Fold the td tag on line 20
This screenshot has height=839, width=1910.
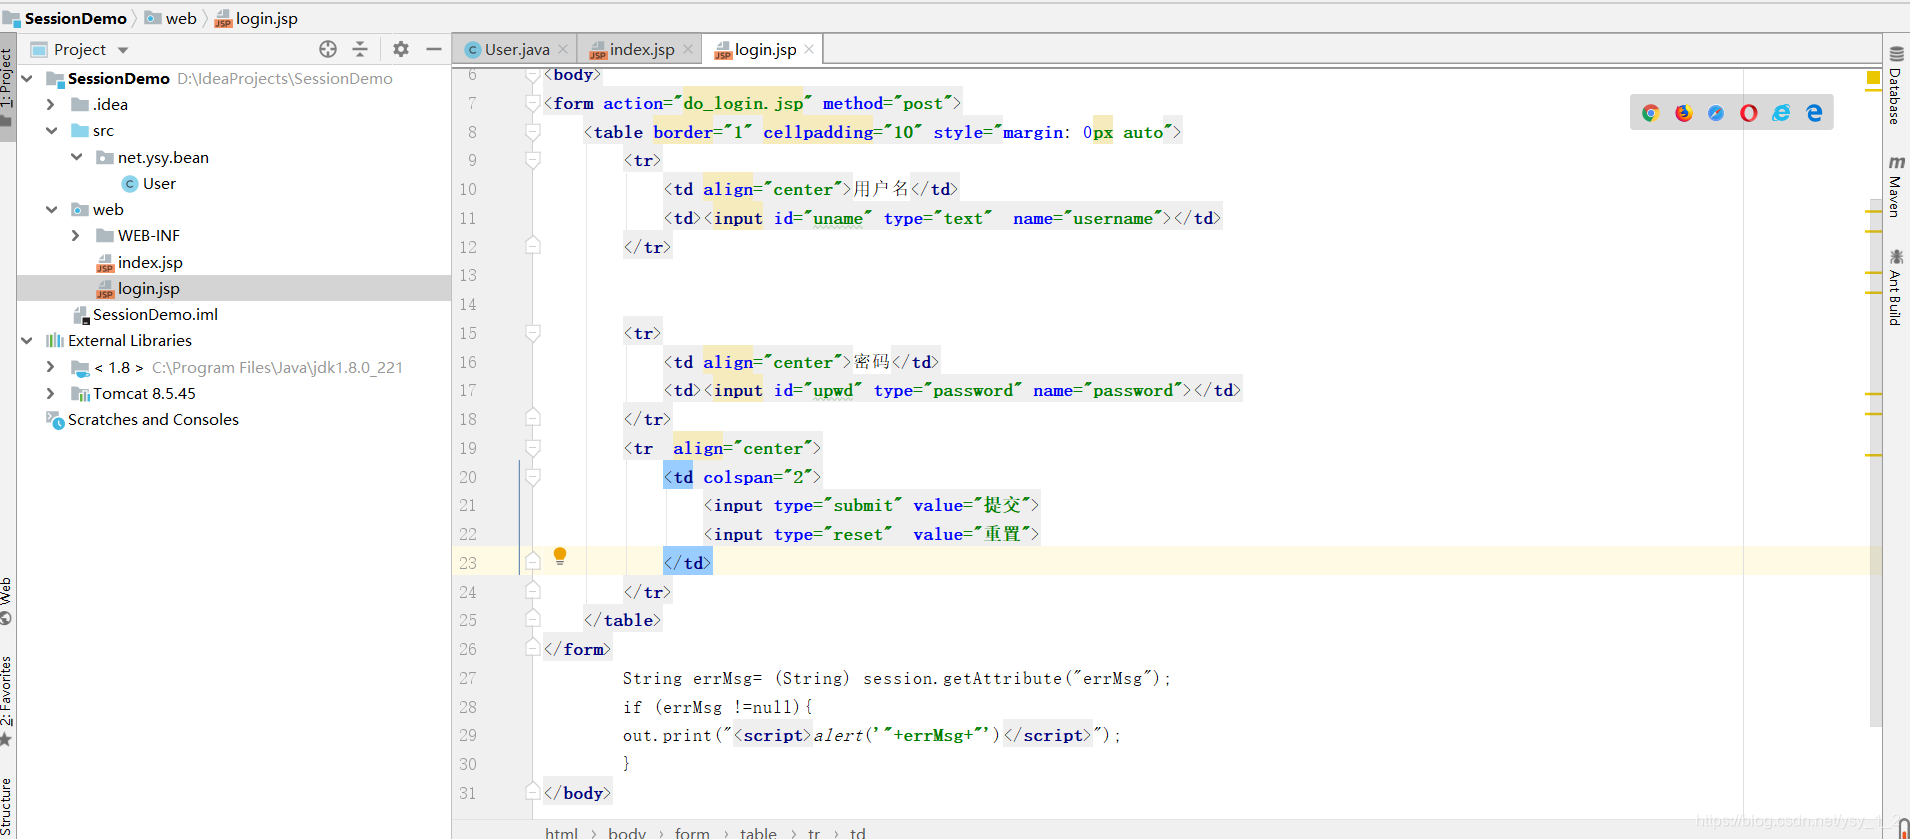(533, 477)
